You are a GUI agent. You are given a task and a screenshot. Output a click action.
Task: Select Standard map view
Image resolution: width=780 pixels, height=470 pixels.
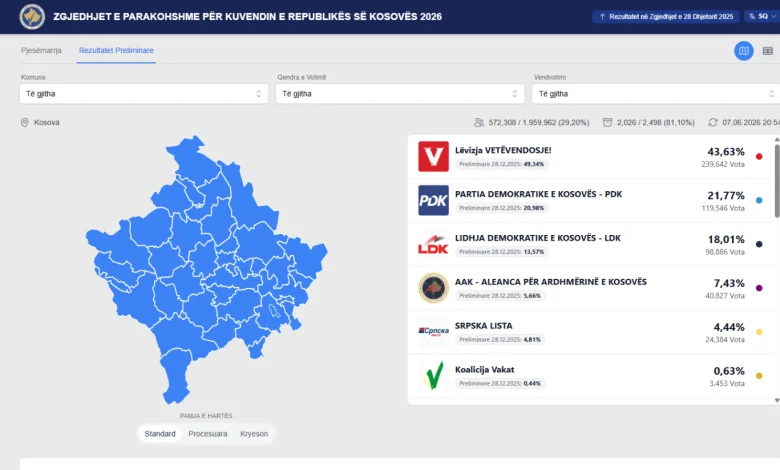[160, 434]
